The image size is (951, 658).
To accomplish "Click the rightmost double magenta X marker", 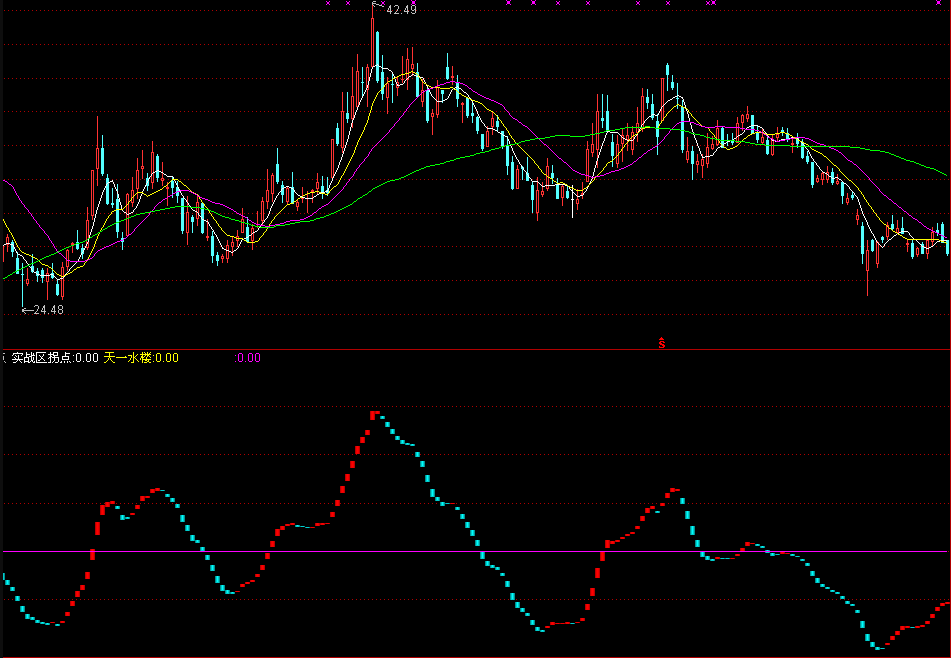I will [710, 4].
